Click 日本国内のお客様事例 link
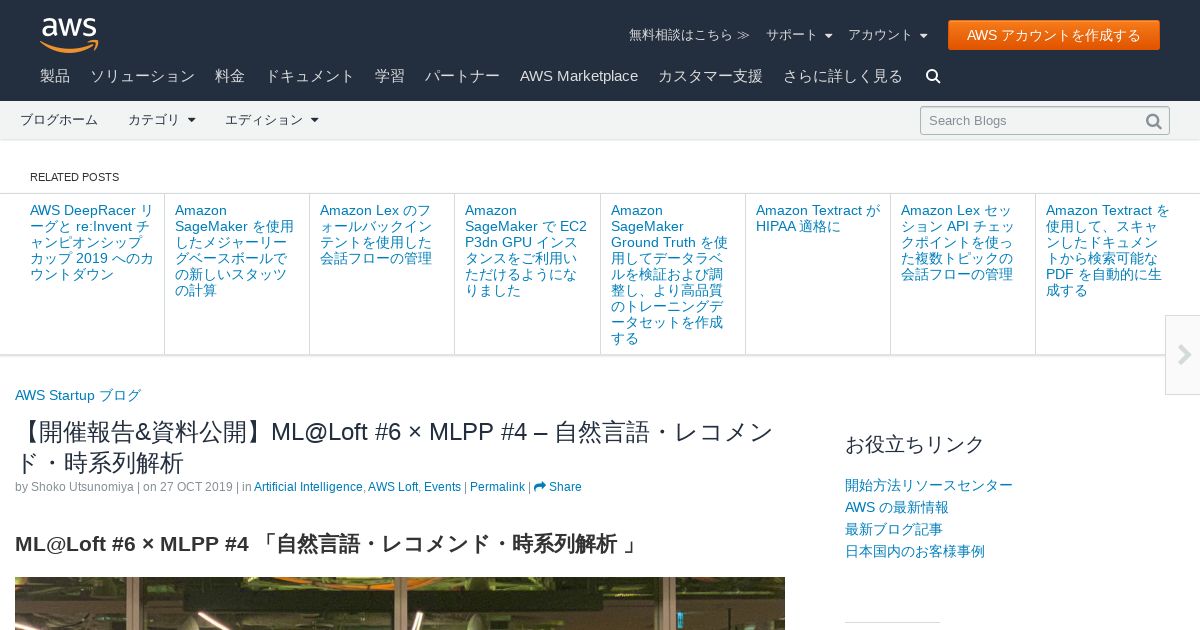Image resolution: width=1200 pixels, height=630 pixels. tap(915, 551)
